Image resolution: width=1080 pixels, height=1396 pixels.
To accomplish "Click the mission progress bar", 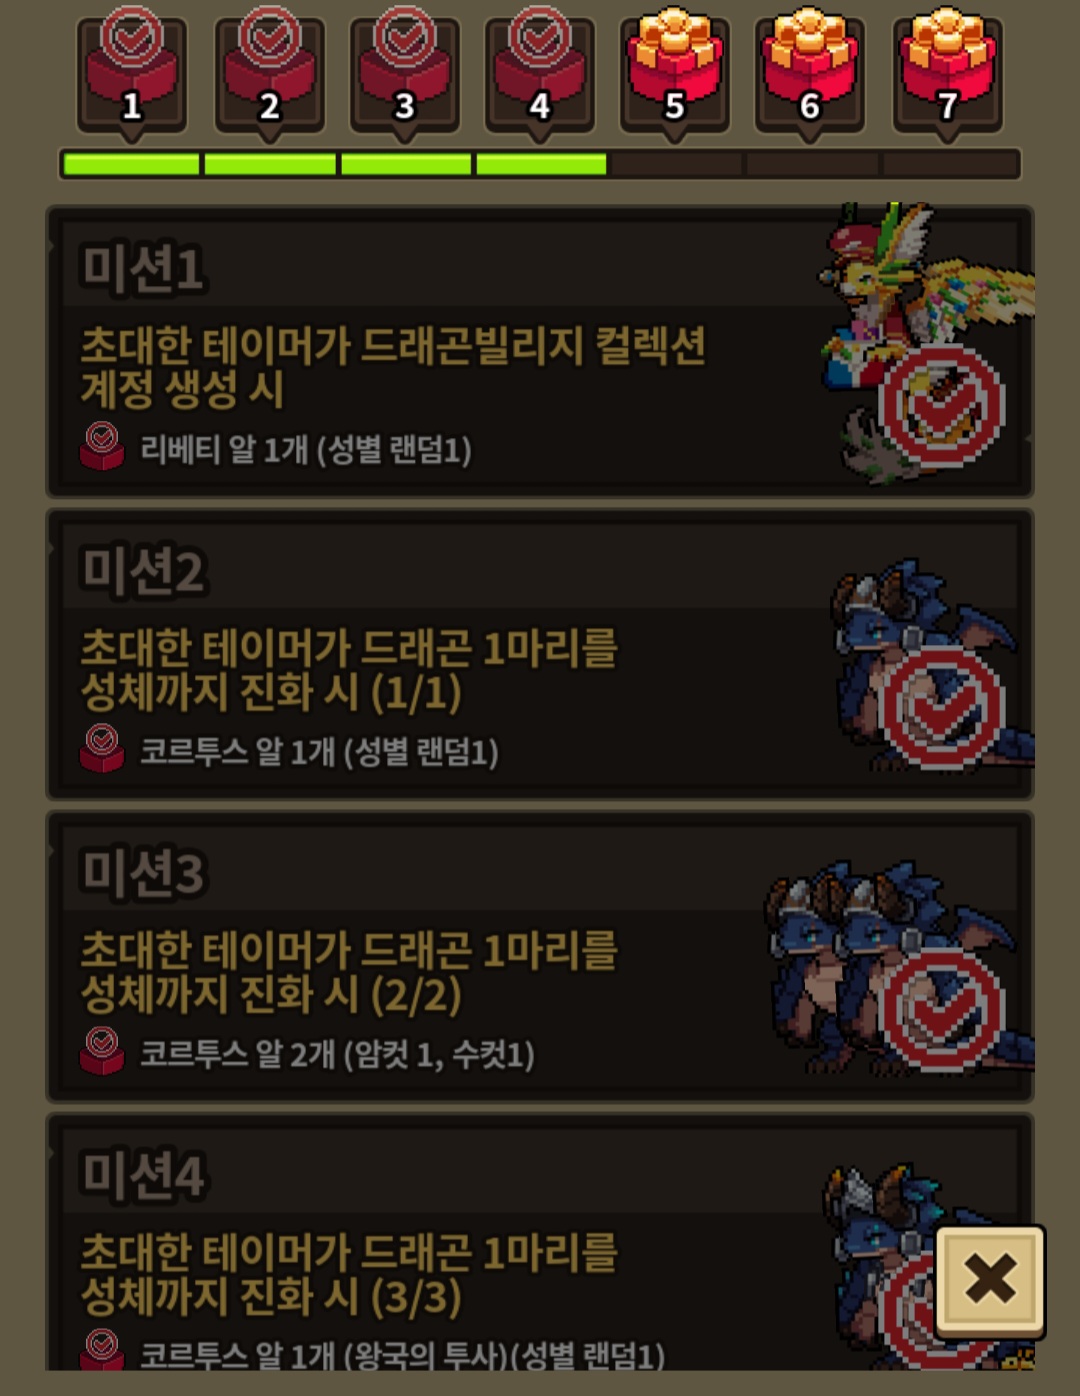I will 540,164.
